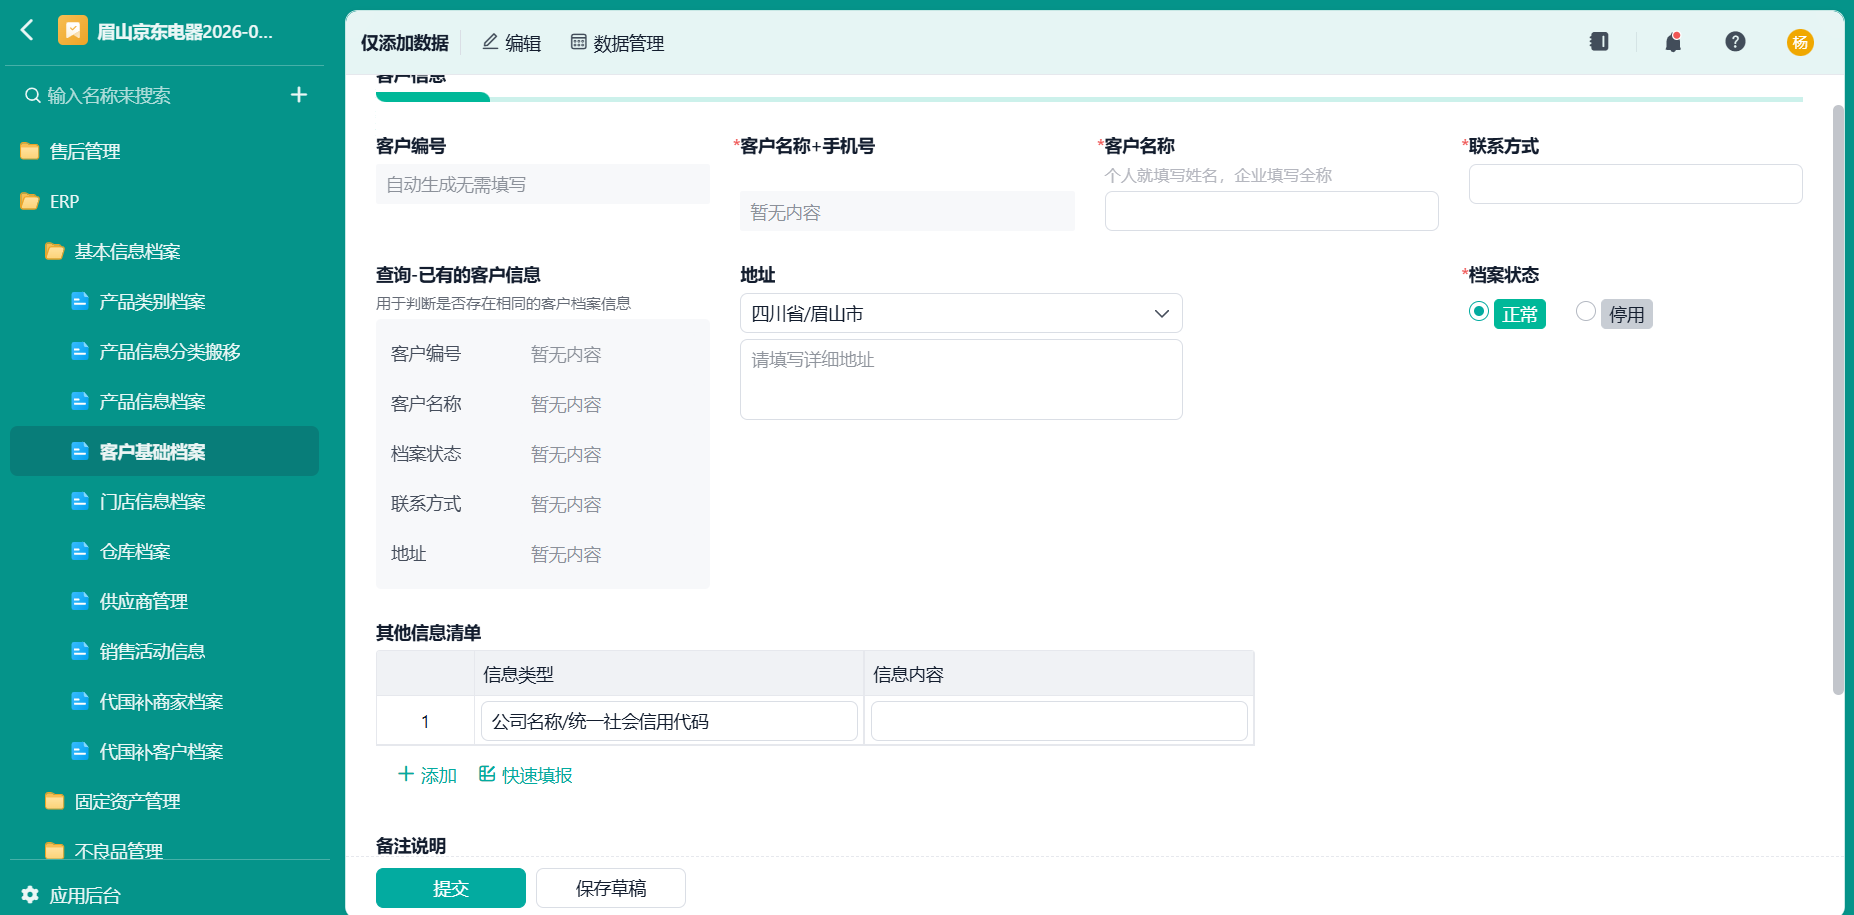The width and height of the screenshot is (1854, 915).
Task: Click the 仓库档案 form icon
Action: 80,551
